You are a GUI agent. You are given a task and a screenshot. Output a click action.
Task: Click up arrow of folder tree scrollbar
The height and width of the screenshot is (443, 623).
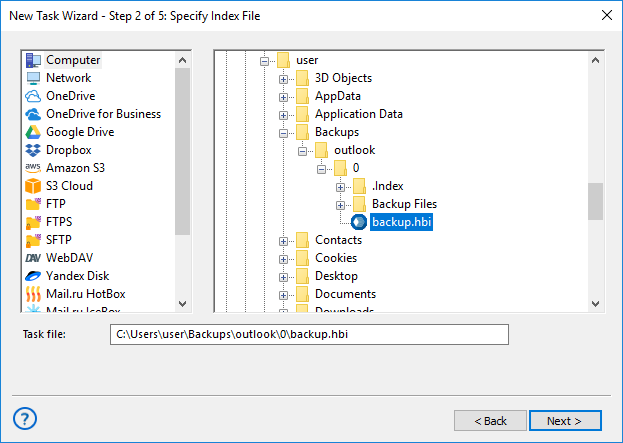(595, 60)
